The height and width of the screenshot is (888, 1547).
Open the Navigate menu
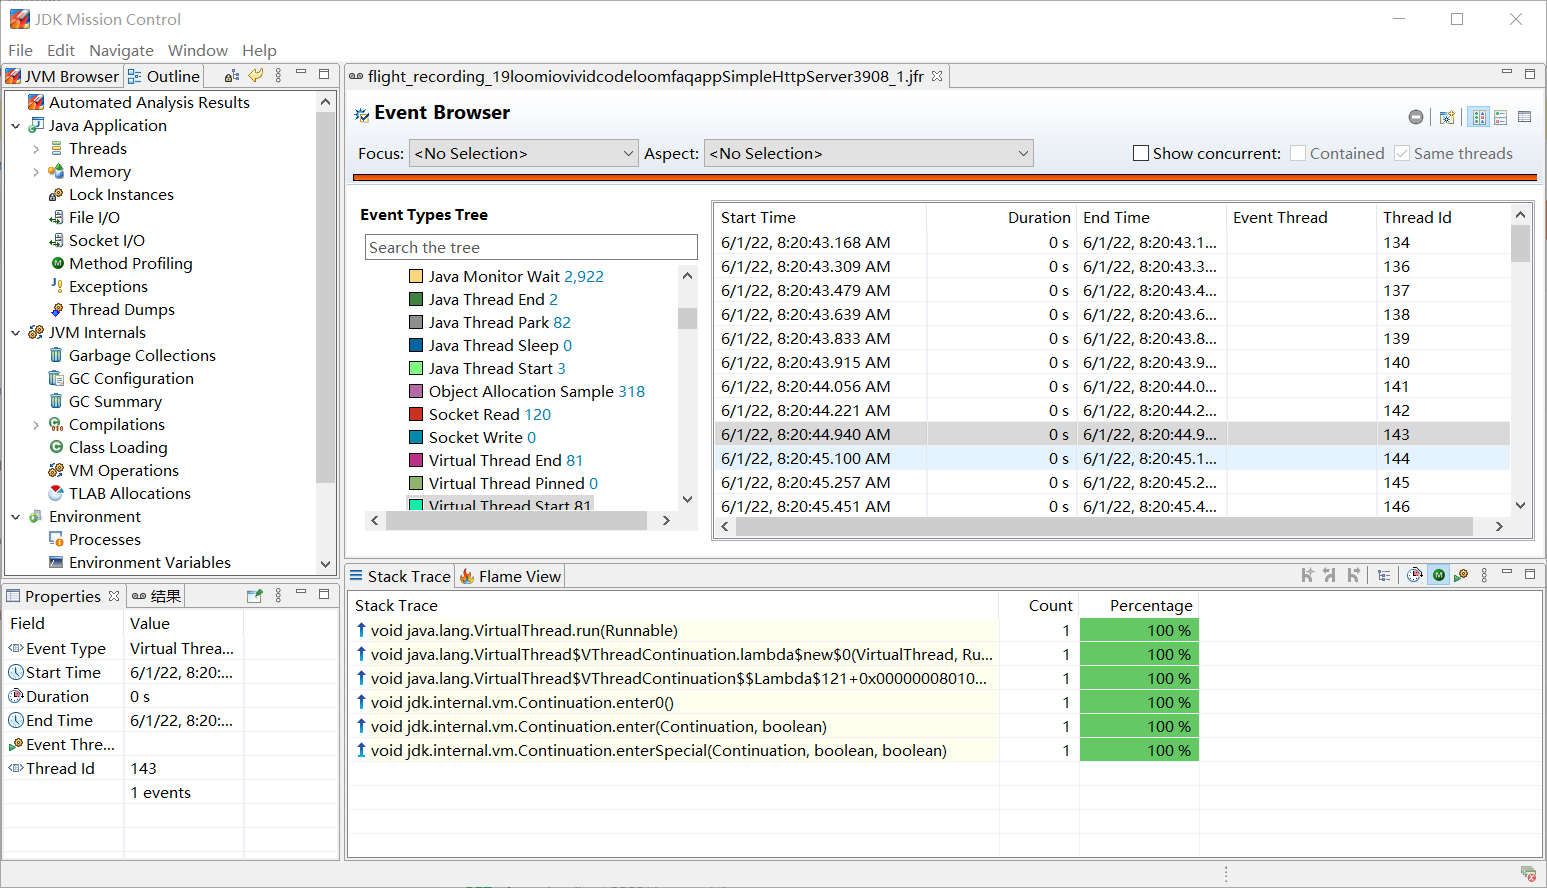tap(121, 50)
